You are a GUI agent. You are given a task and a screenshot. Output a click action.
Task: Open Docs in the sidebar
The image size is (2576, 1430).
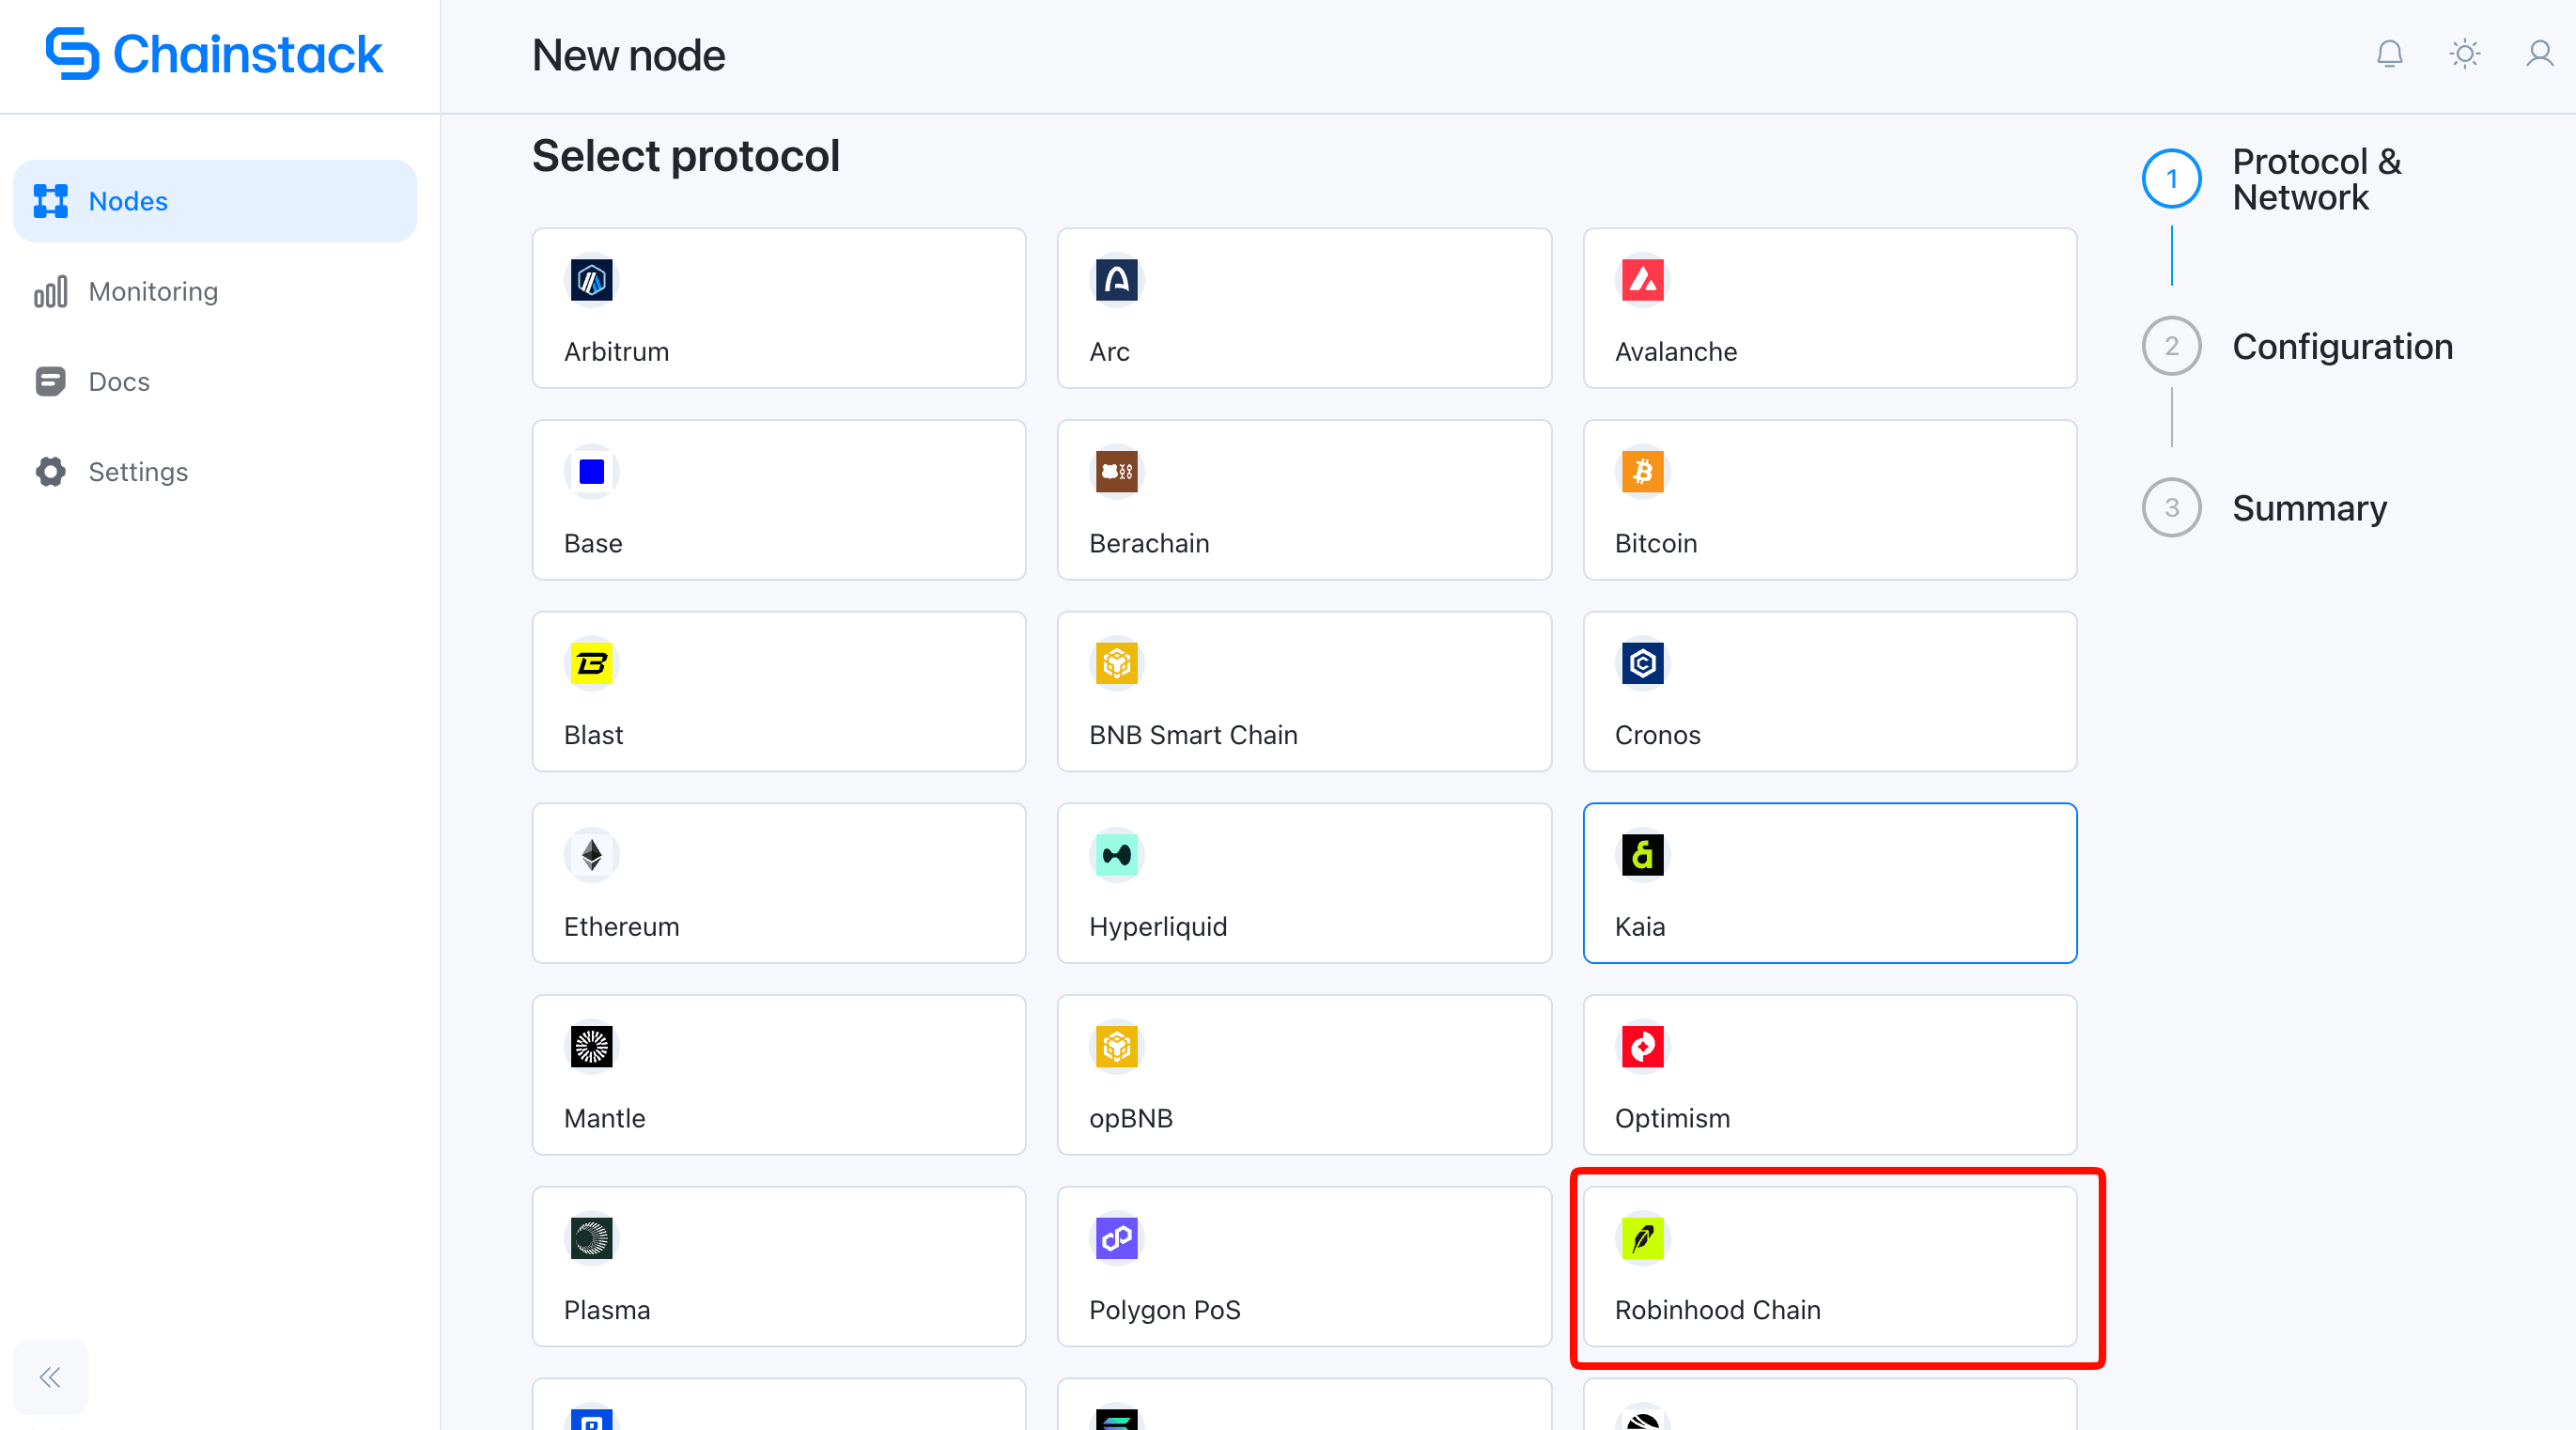[x=215, y=381]
